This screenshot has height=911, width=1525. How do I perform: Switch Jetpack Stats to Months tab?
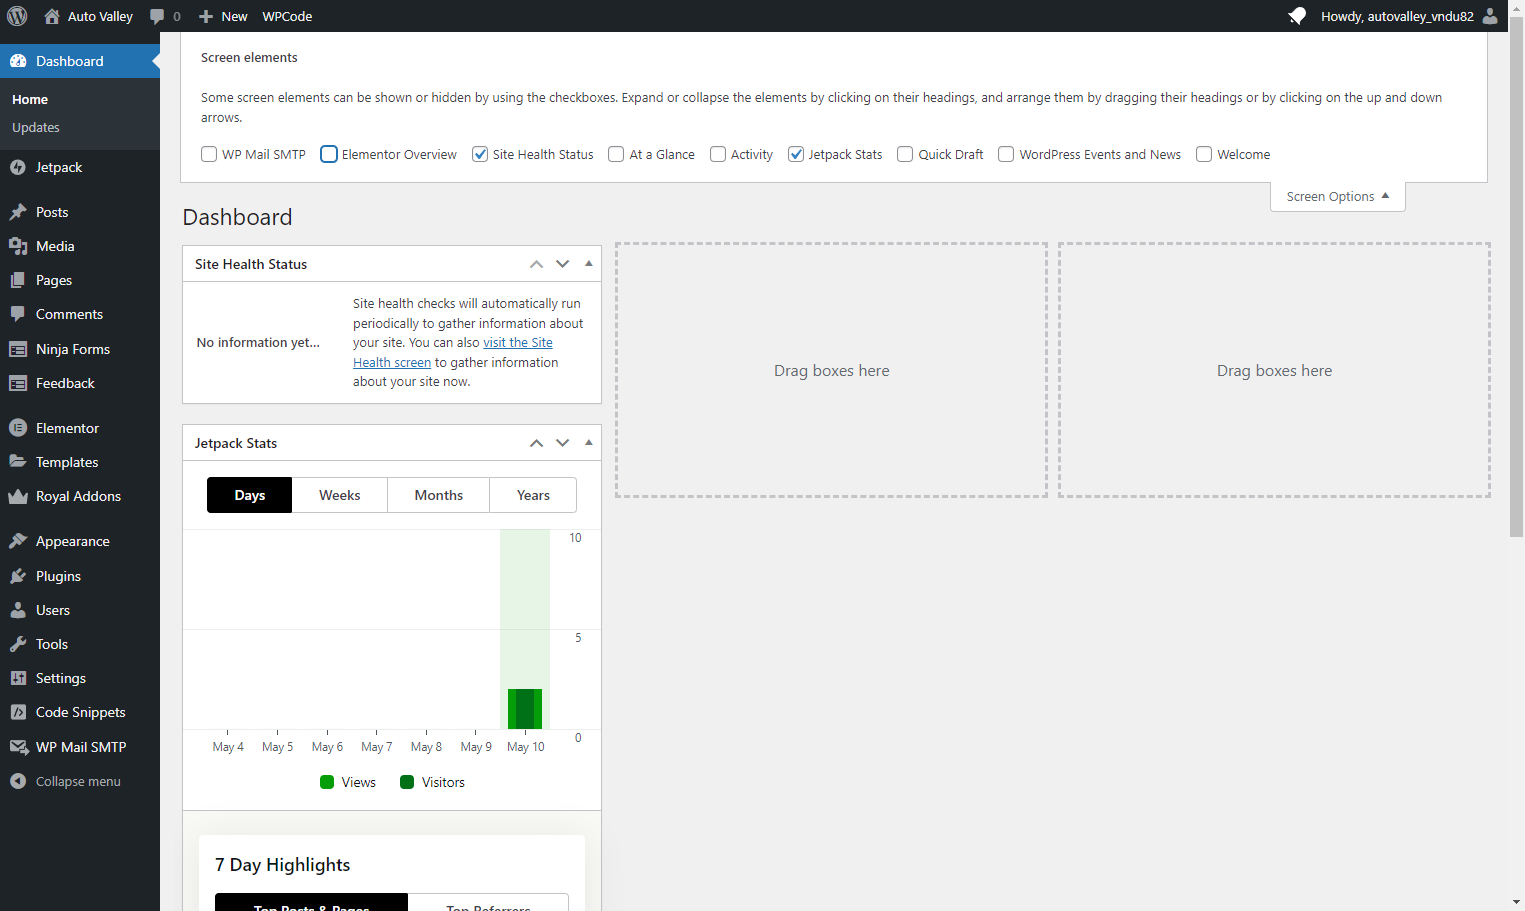(x=439, y=495)
